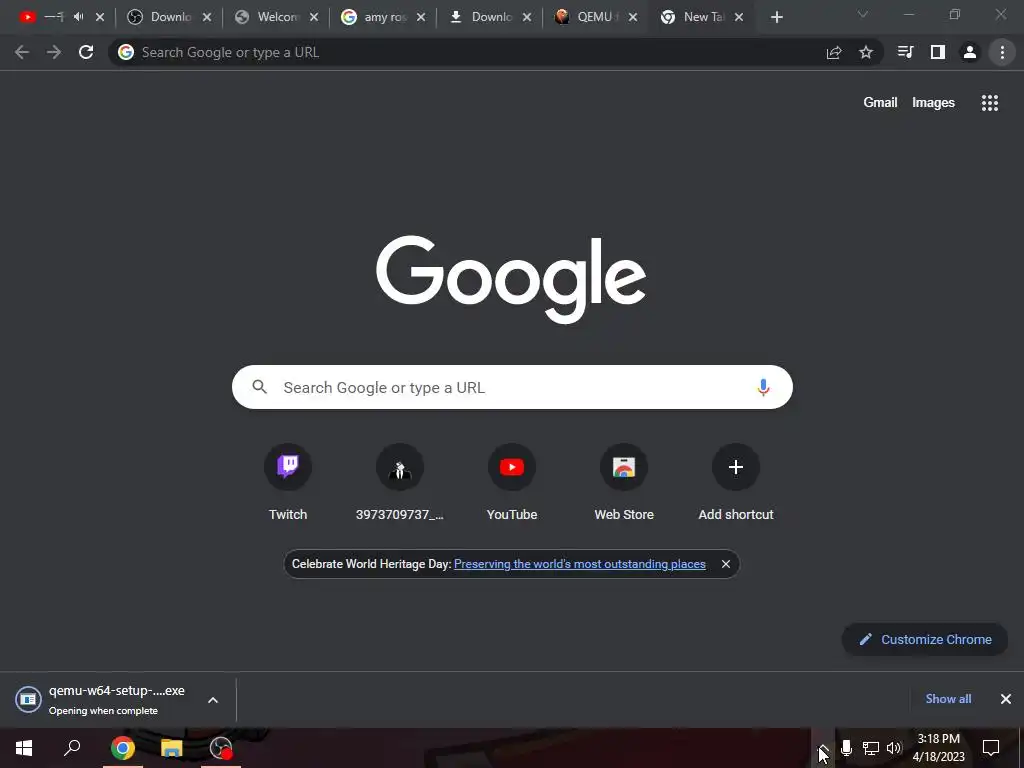Click the forward navigation arrow
This screenshot has width=1024, height=768.
pyautogui.click(x=54, y=52)
